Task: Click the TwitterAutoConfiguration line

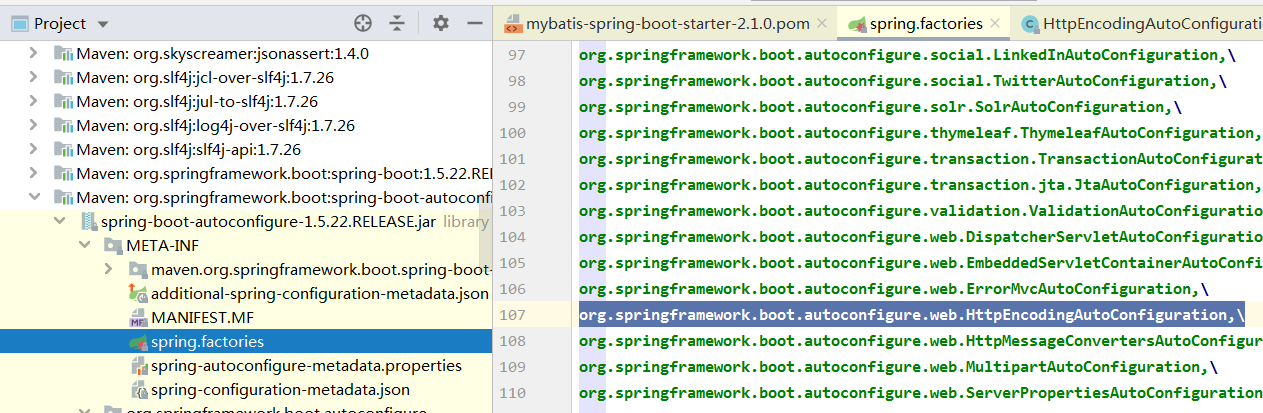Action: [902, 81]
